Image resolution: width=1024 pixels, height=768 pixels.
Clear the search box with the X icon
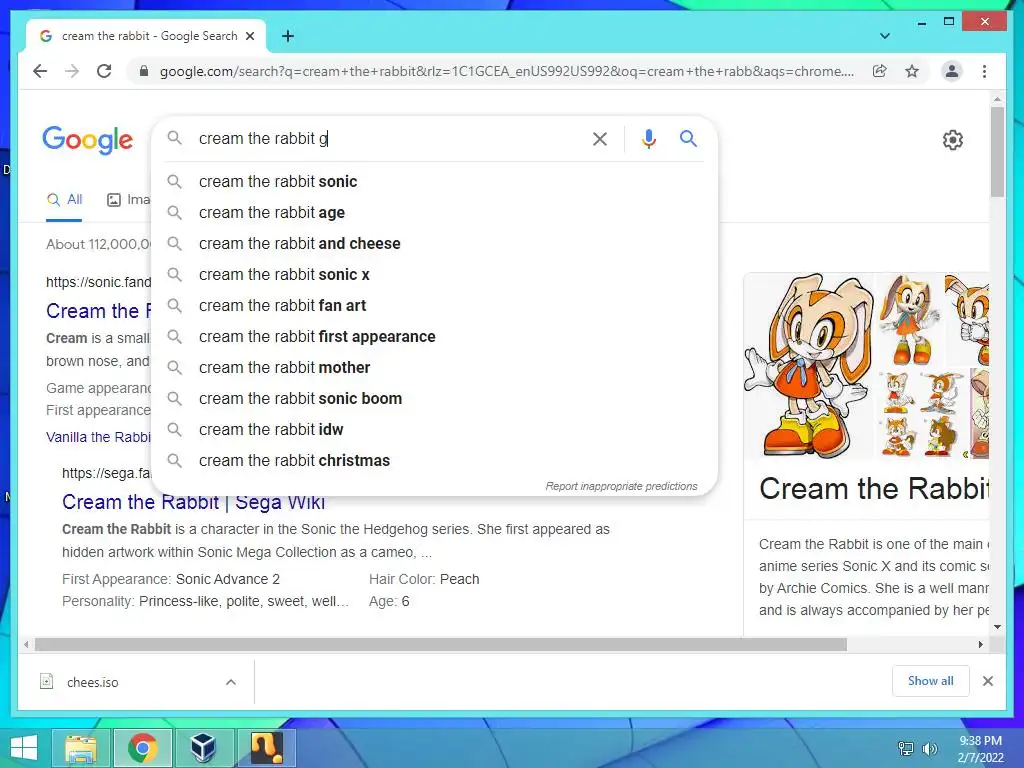click(x=600, y=138)
